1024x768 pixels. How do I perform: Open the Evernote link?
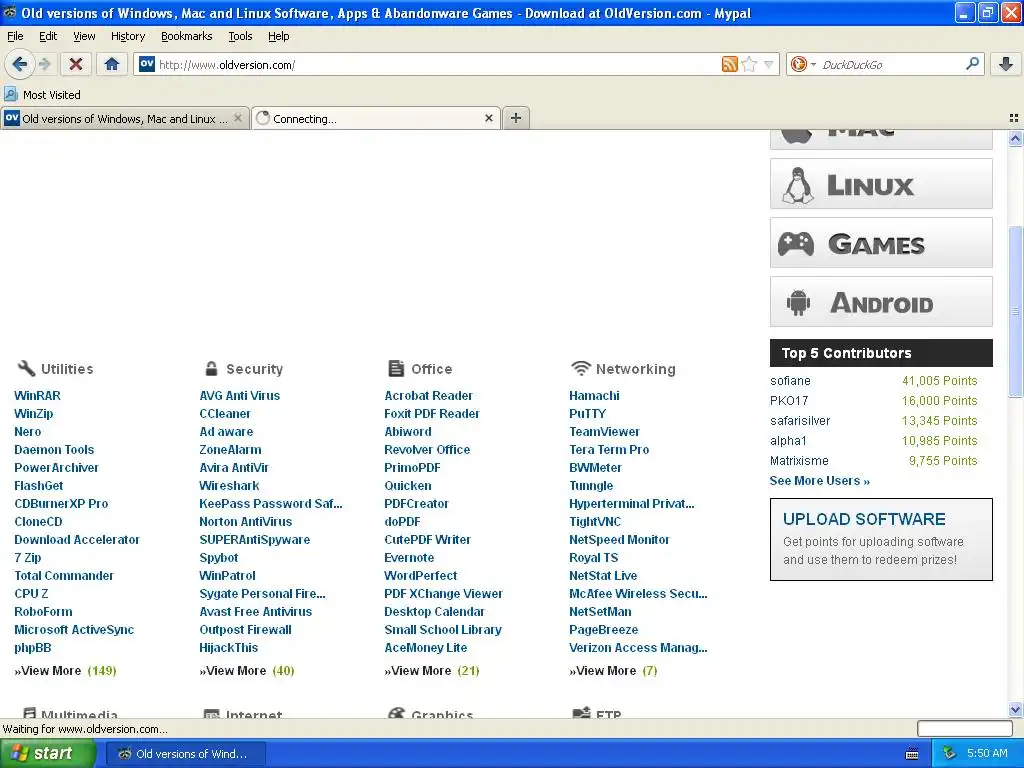pos(409,558)
